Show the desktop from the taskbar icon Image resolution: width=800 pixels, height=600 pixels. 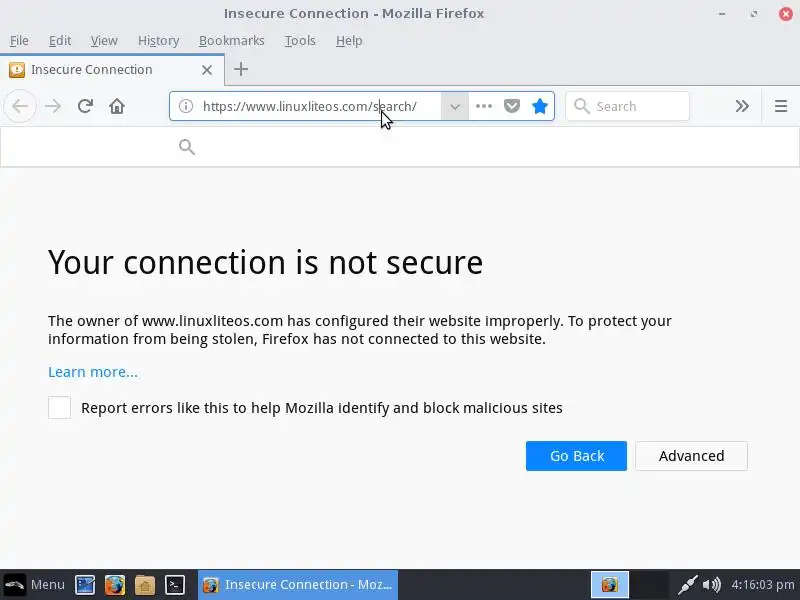click(85, 585)
